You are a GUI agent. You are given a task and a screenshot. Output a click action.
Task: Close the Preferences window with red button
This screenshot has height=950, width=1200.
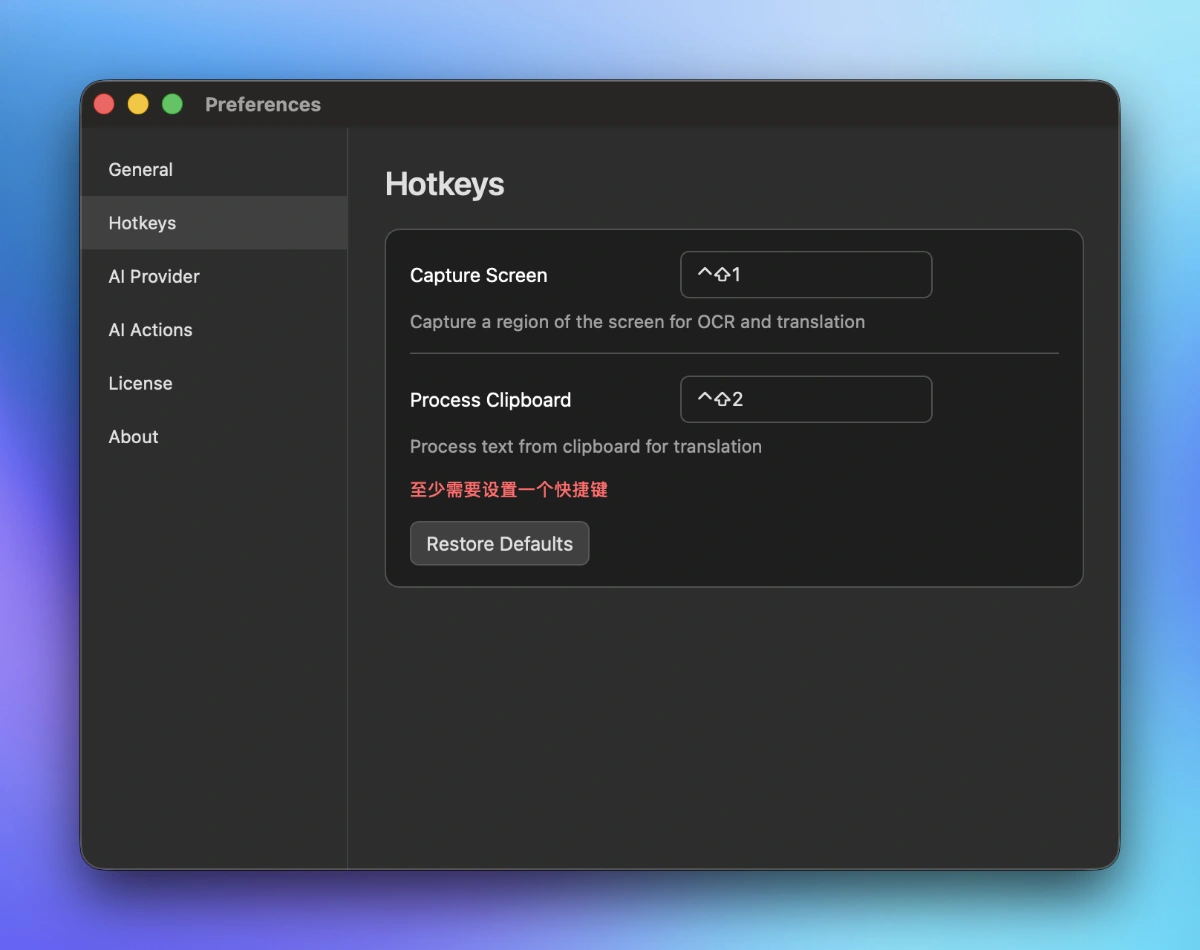coord(104,104)
